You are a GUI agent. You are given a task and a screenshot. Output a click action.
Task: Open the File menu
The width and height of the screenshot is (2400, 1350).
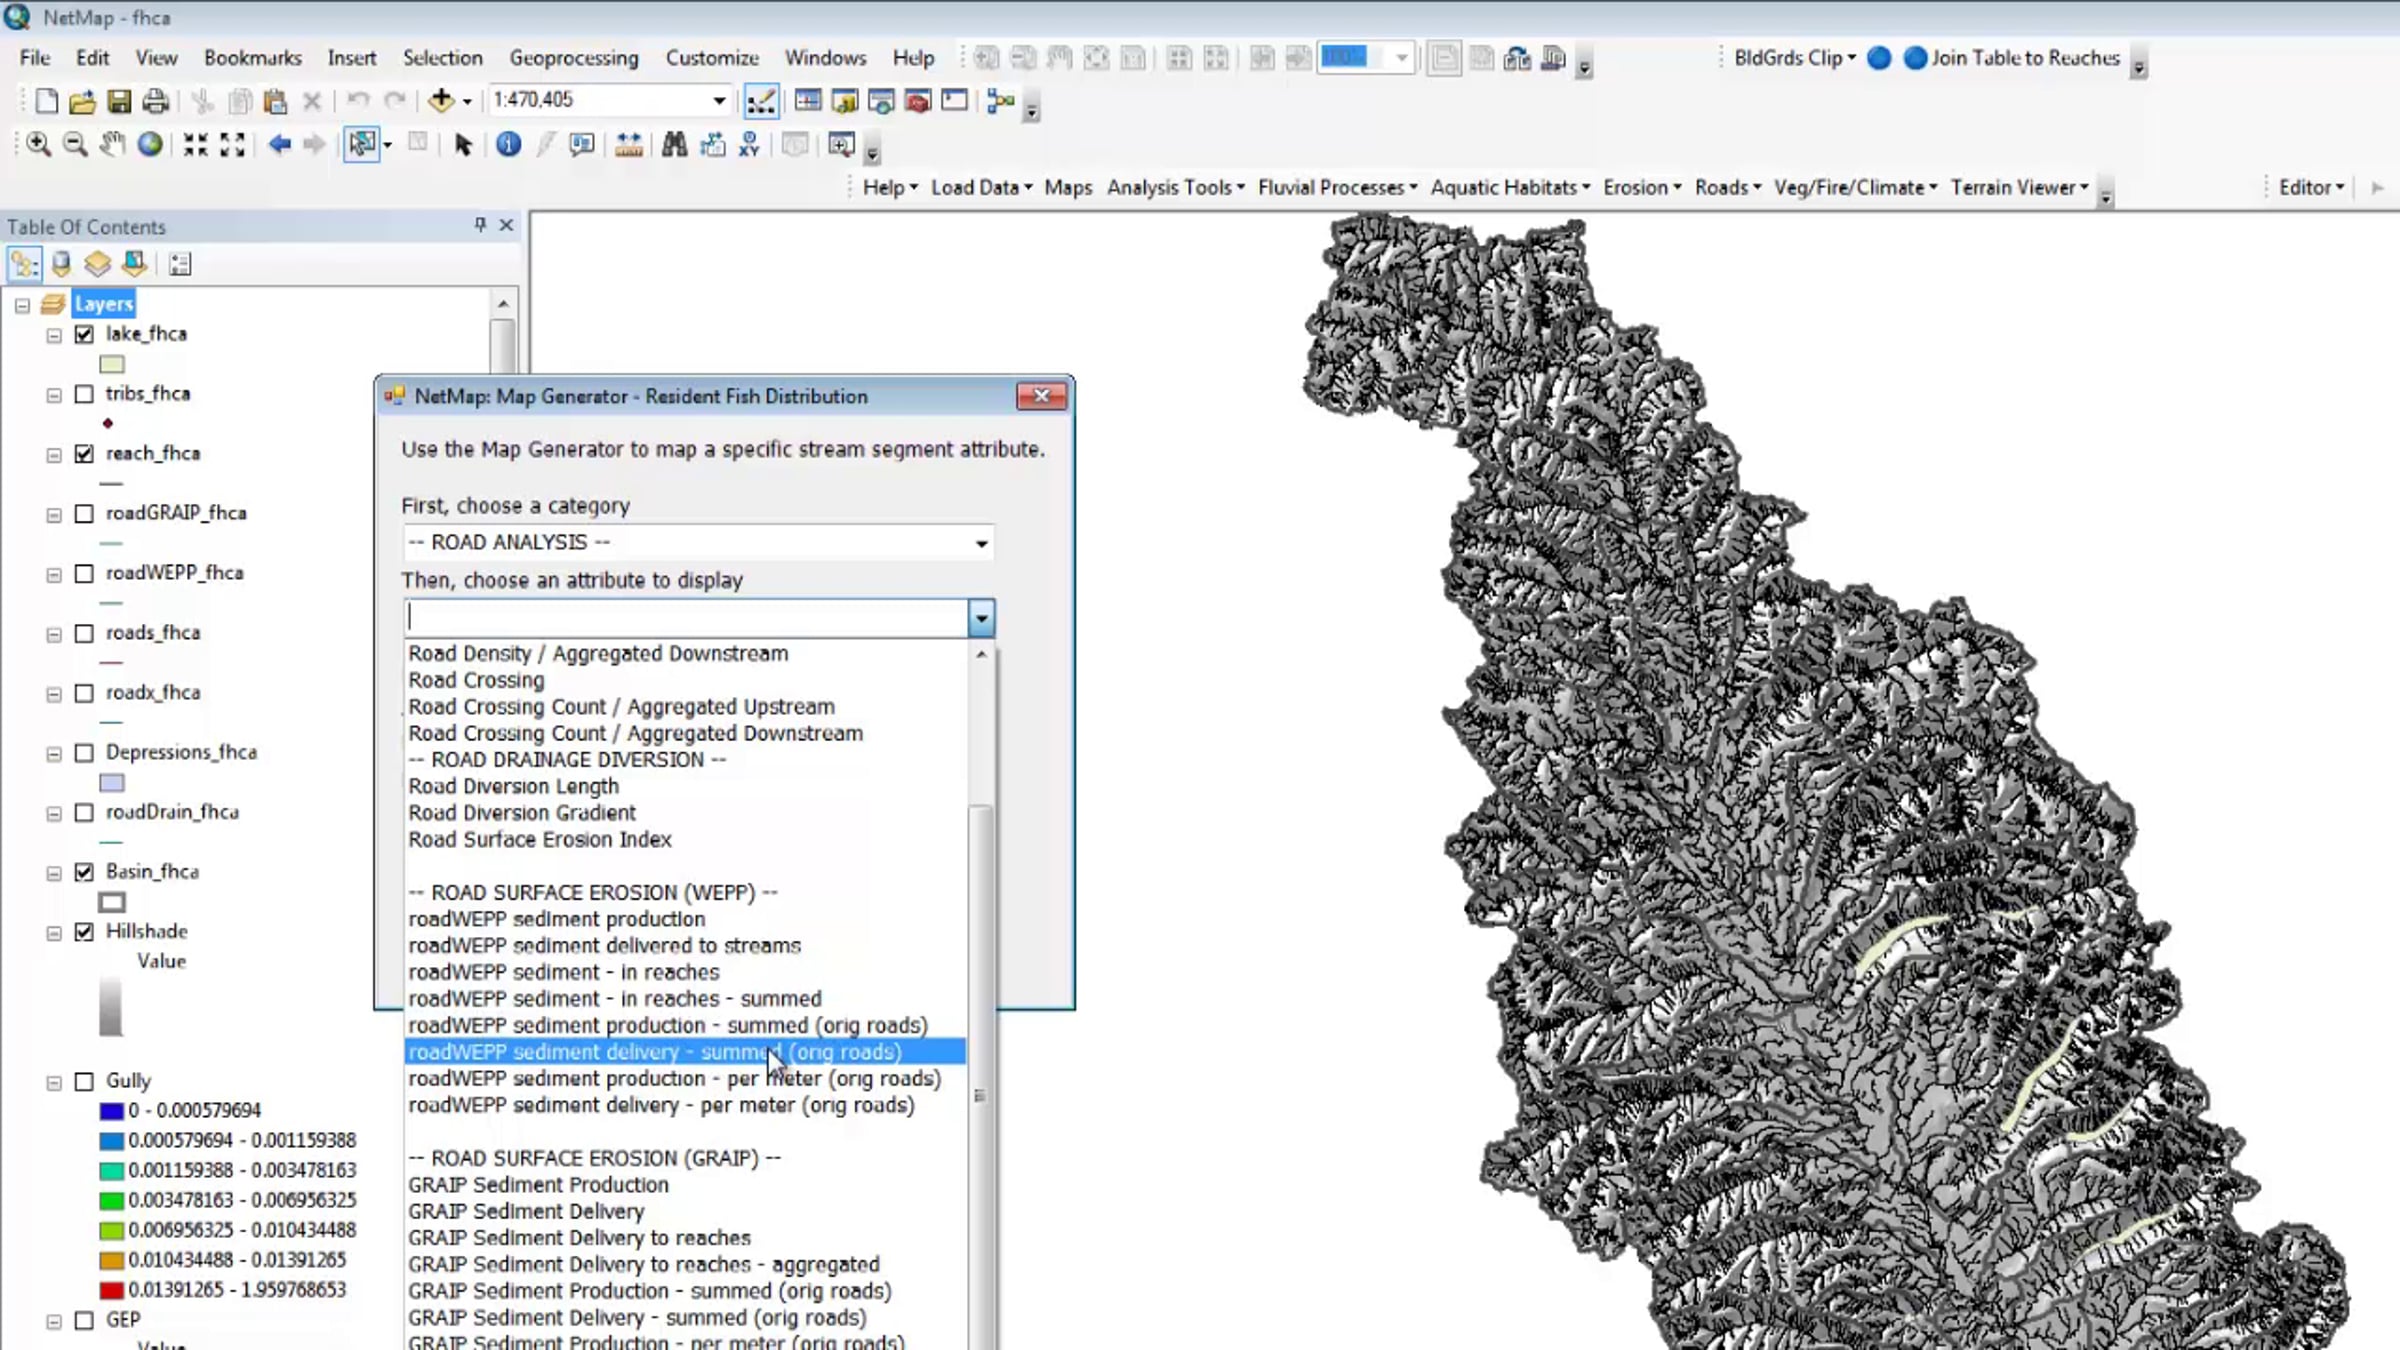click(x=35, y=58)
